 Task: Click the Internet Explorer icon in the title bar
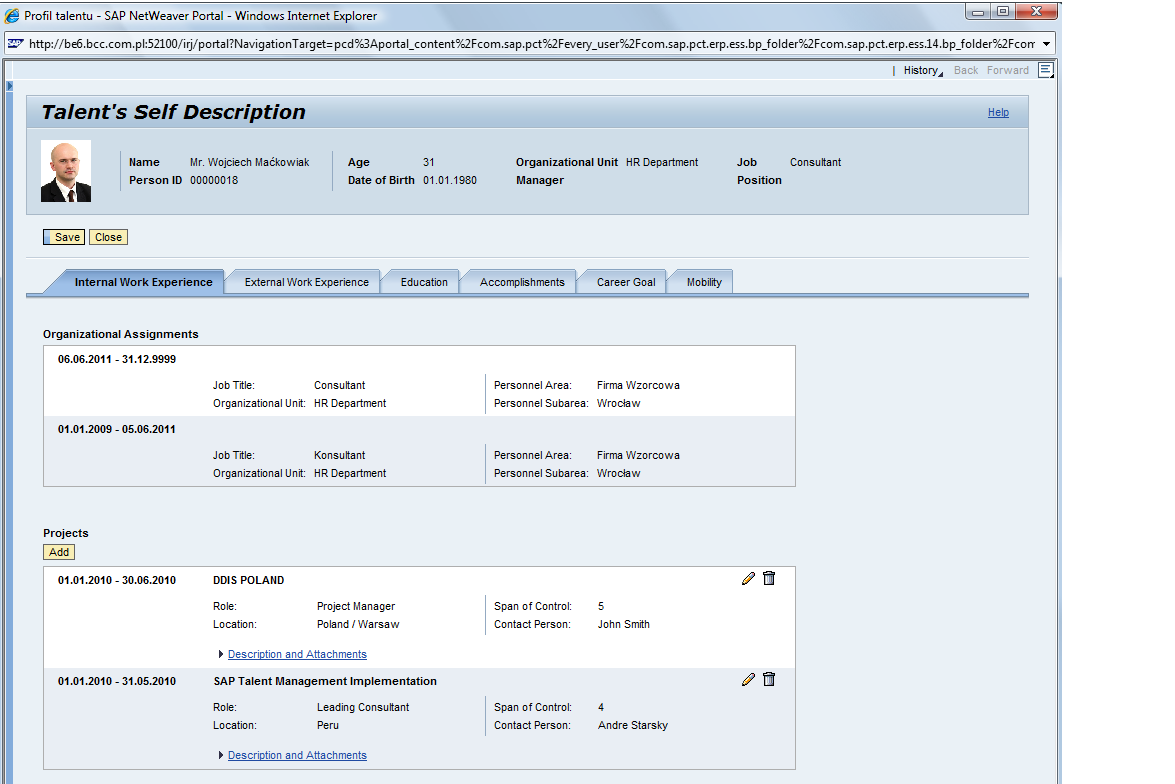10,14
